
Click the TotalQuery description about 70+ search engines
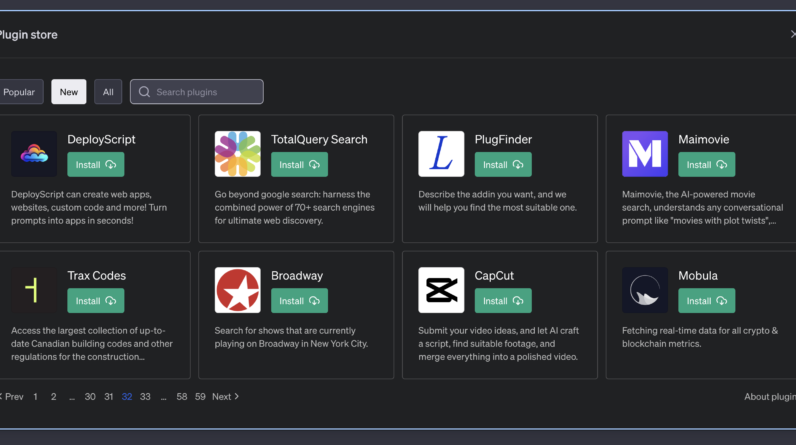[x=294, y=208]
